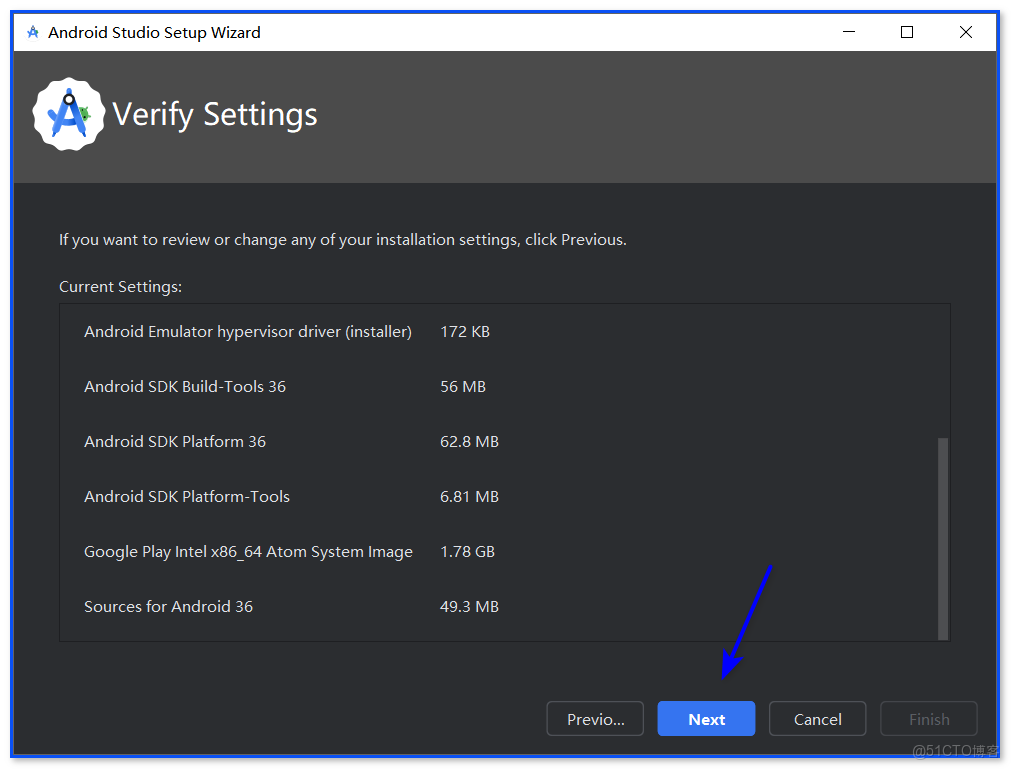The height and width of the screenshot is (769, 1011).
Task: Click the 1.78 GB size label
Action: [469, 551]
